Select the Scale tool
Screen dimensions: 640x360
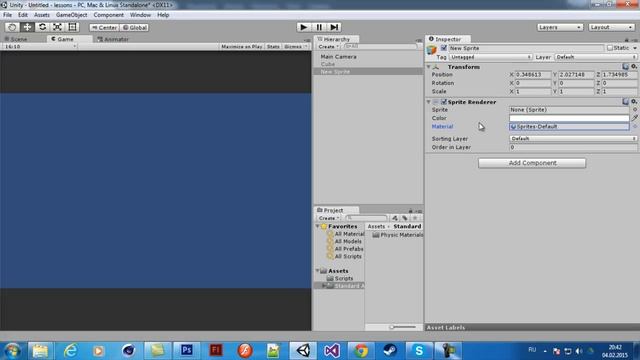[57, 27]
